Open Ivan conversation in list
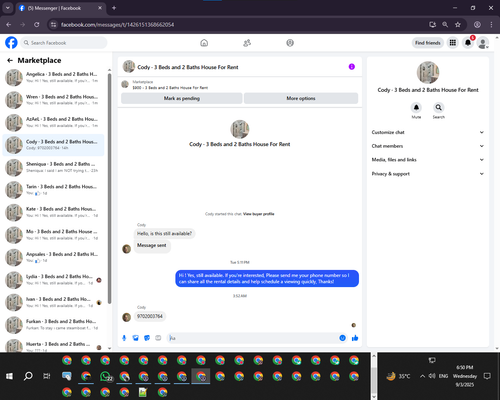Image resolution: width=500 pixels, height=400 pixels. tap(53, 302)
